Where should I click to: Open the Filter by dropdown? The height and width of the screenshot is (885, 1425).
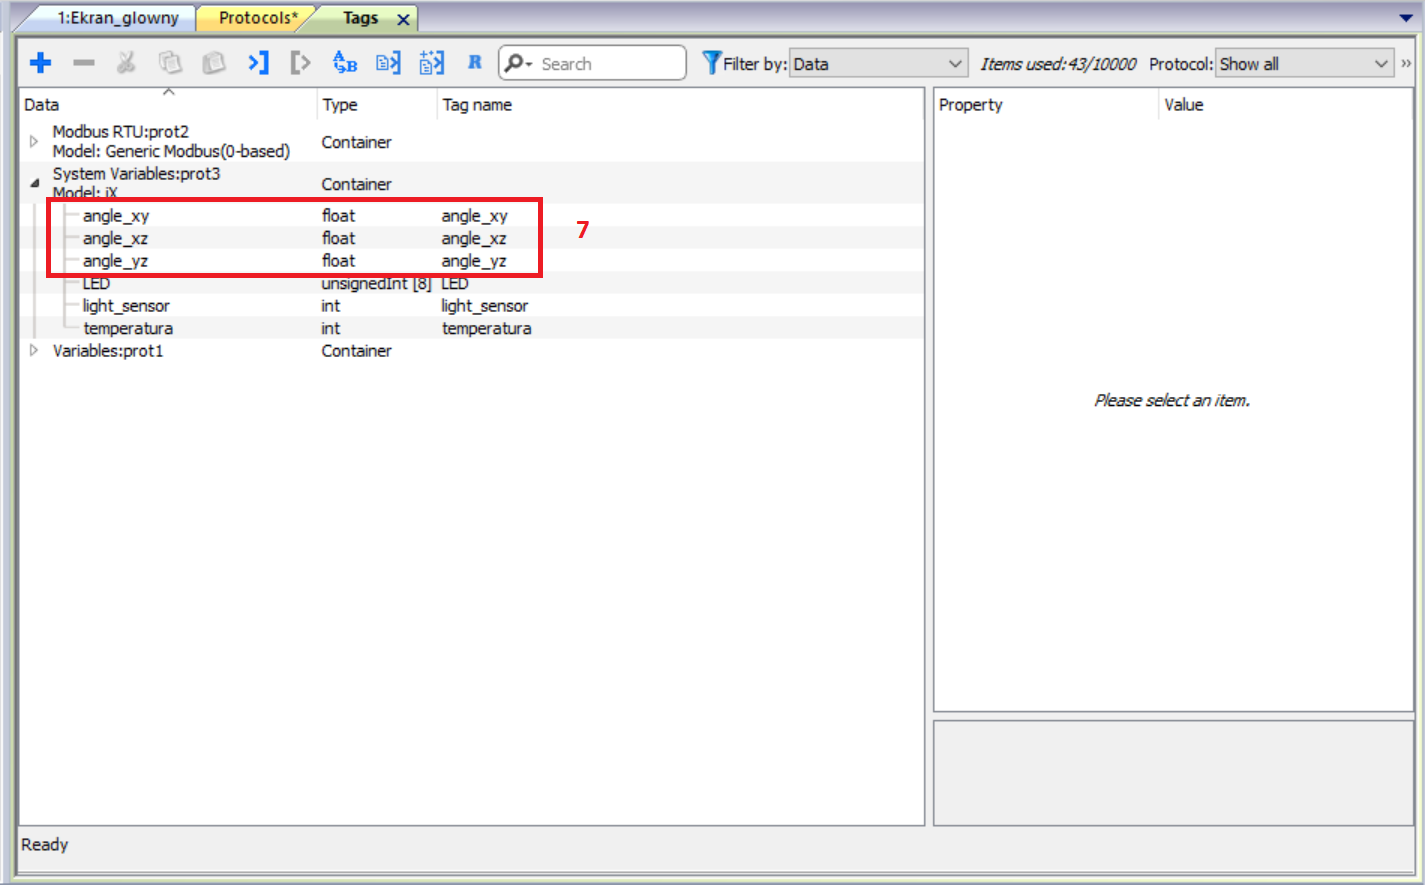coord(878,64)
